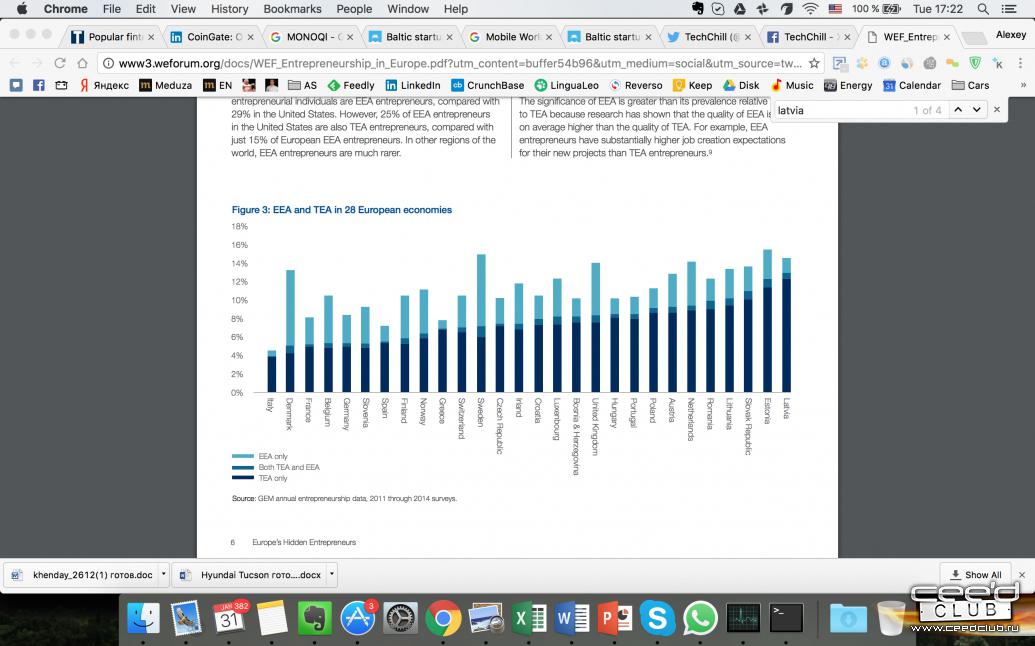Bookmark this page with the star icon
Viewport: 1035px width, 646px height.
pos(815,63)
